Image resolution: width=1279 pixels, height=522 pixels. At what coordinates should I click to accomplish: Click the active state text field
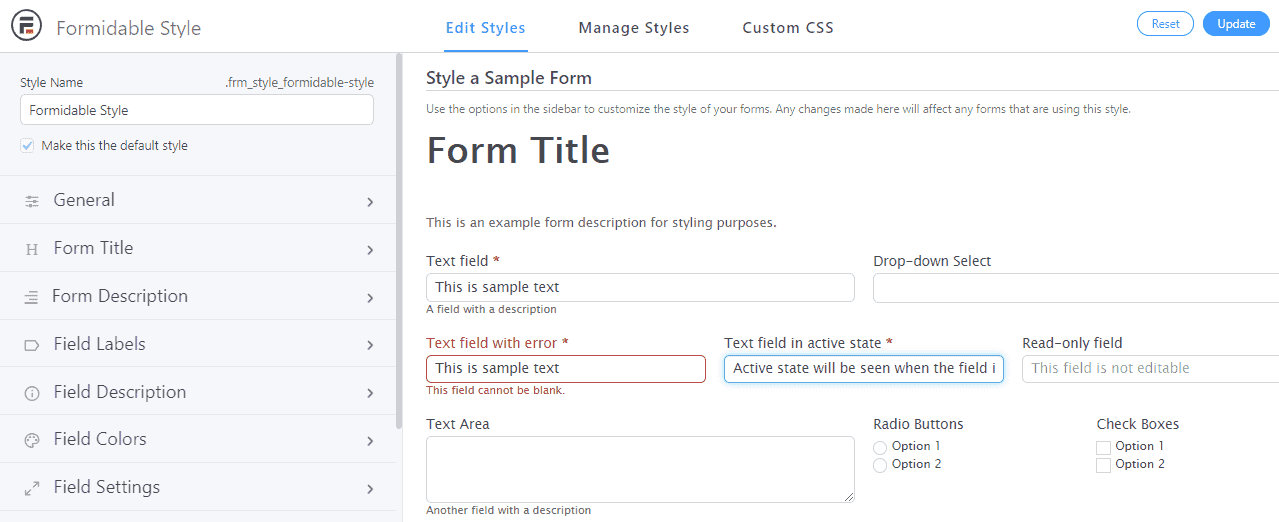coord(864,369)
